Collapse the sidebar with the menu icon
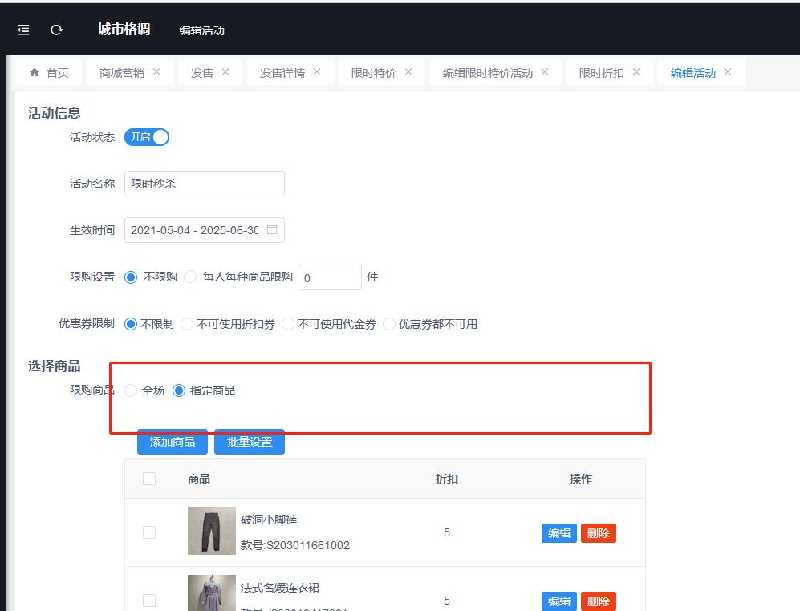The height and width of the screenshot is (611, 800). tap(23, 30)
